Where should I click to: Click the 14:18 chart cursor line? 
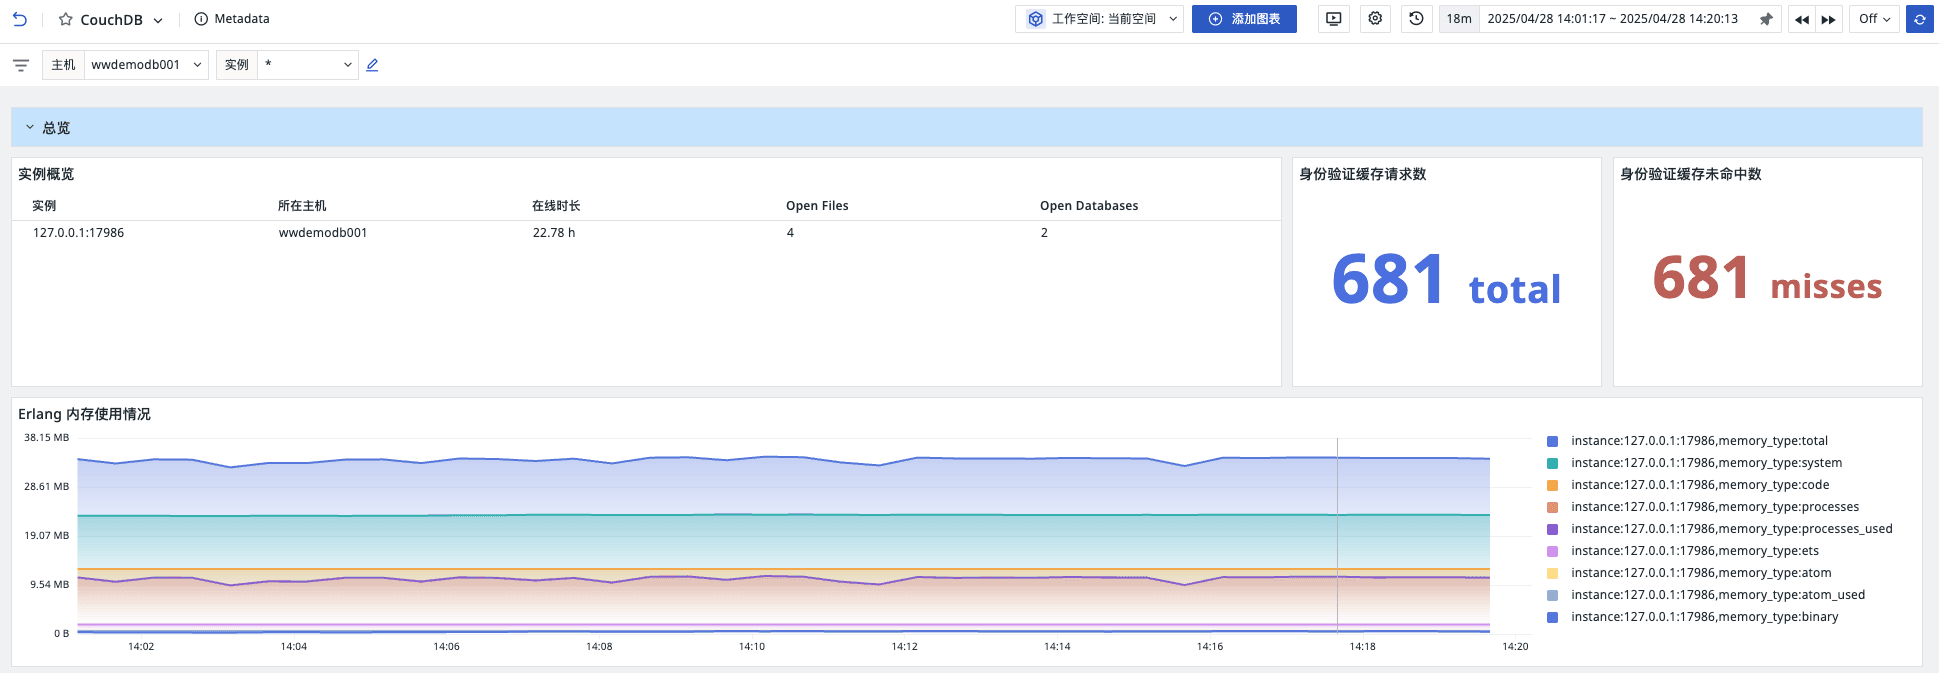[x=1337, y=535]
